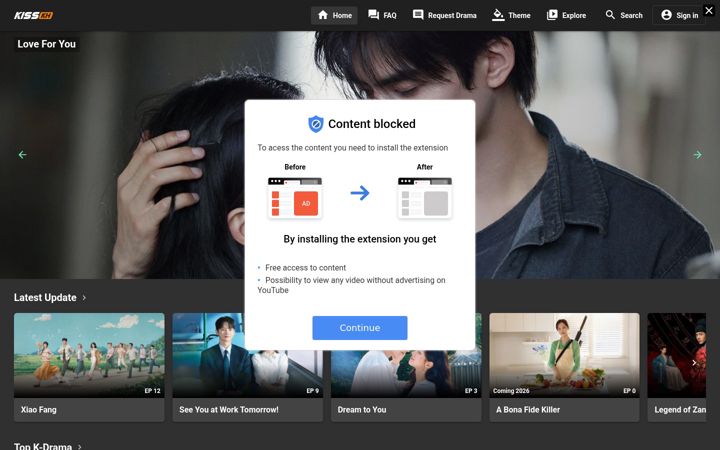
Task: Click the KissKH logo
Action: coord(34,16)
